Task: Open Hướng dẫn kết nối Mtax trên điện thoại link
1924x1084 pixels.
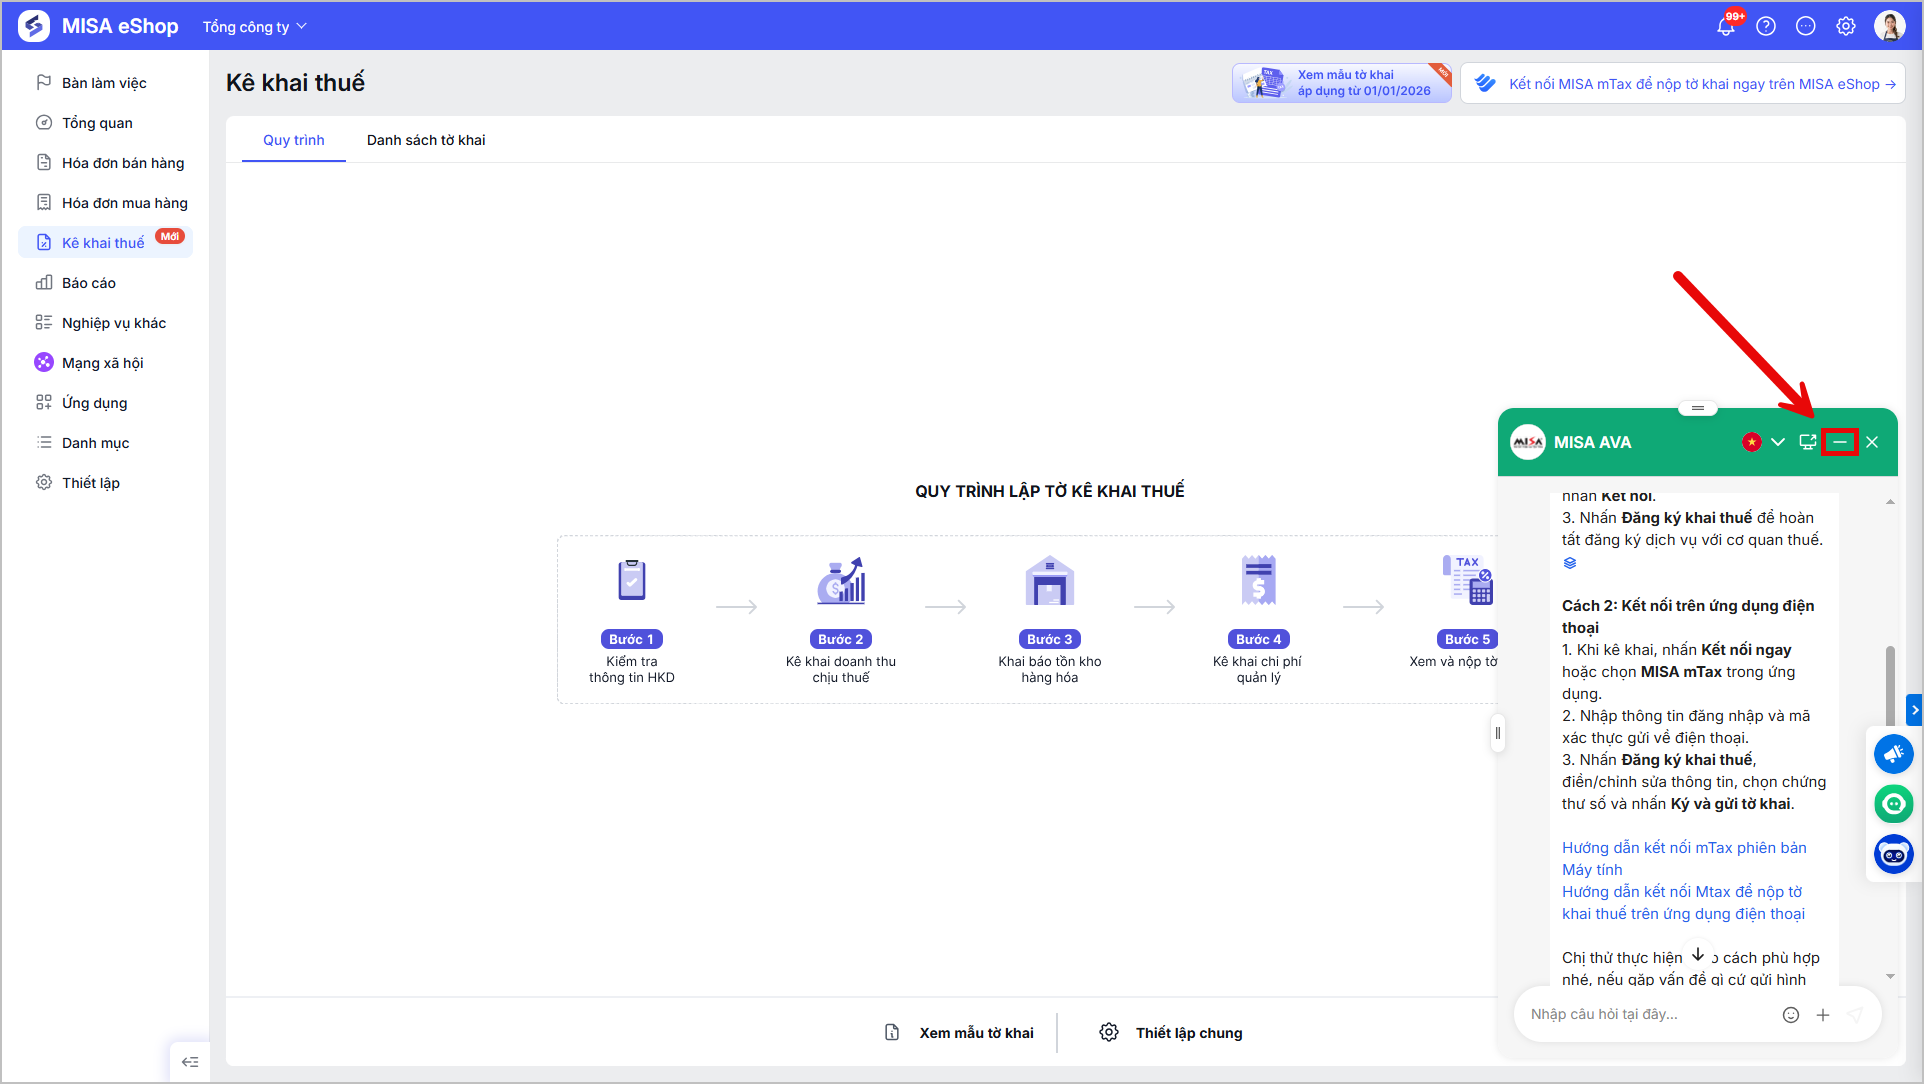Action: [1683, 903]
